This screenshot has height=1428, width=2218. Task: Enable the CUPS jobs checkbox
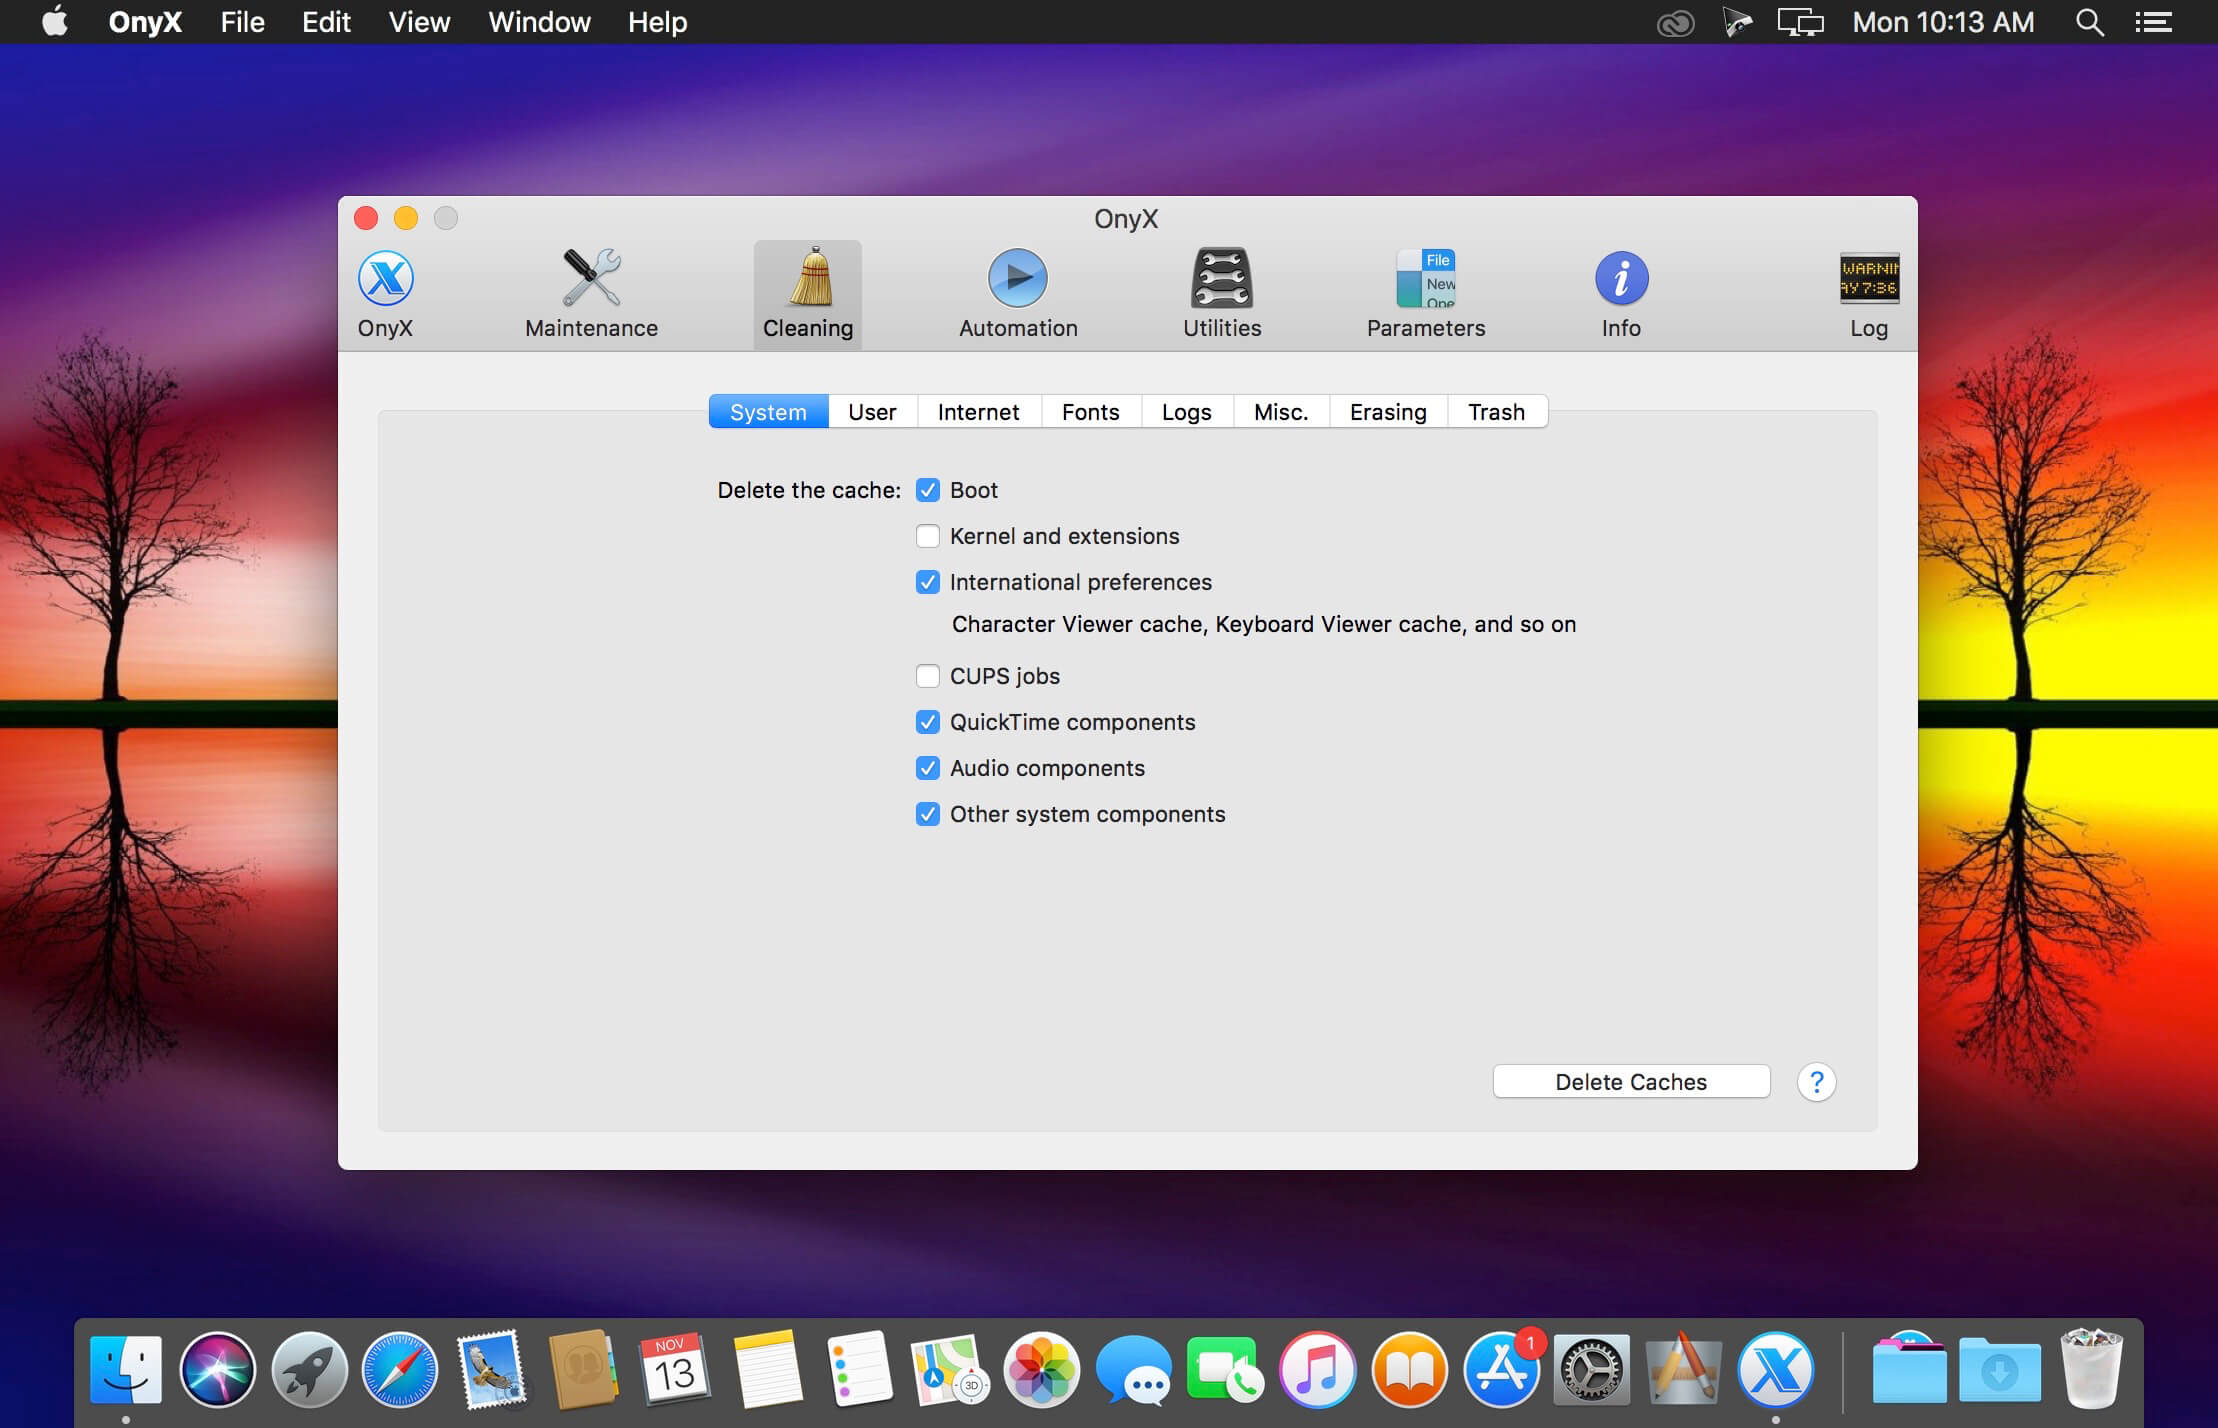tap(928, 676)
